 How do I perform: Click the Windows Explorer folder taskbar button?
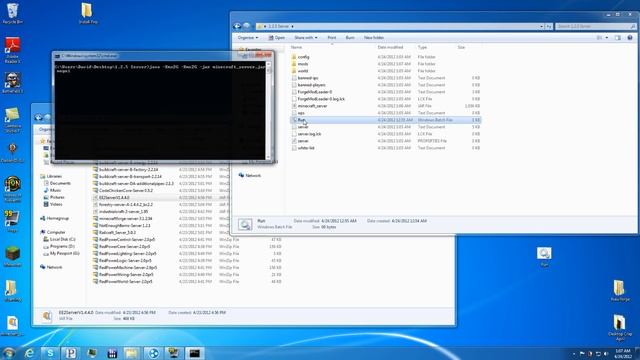point(132,353)
